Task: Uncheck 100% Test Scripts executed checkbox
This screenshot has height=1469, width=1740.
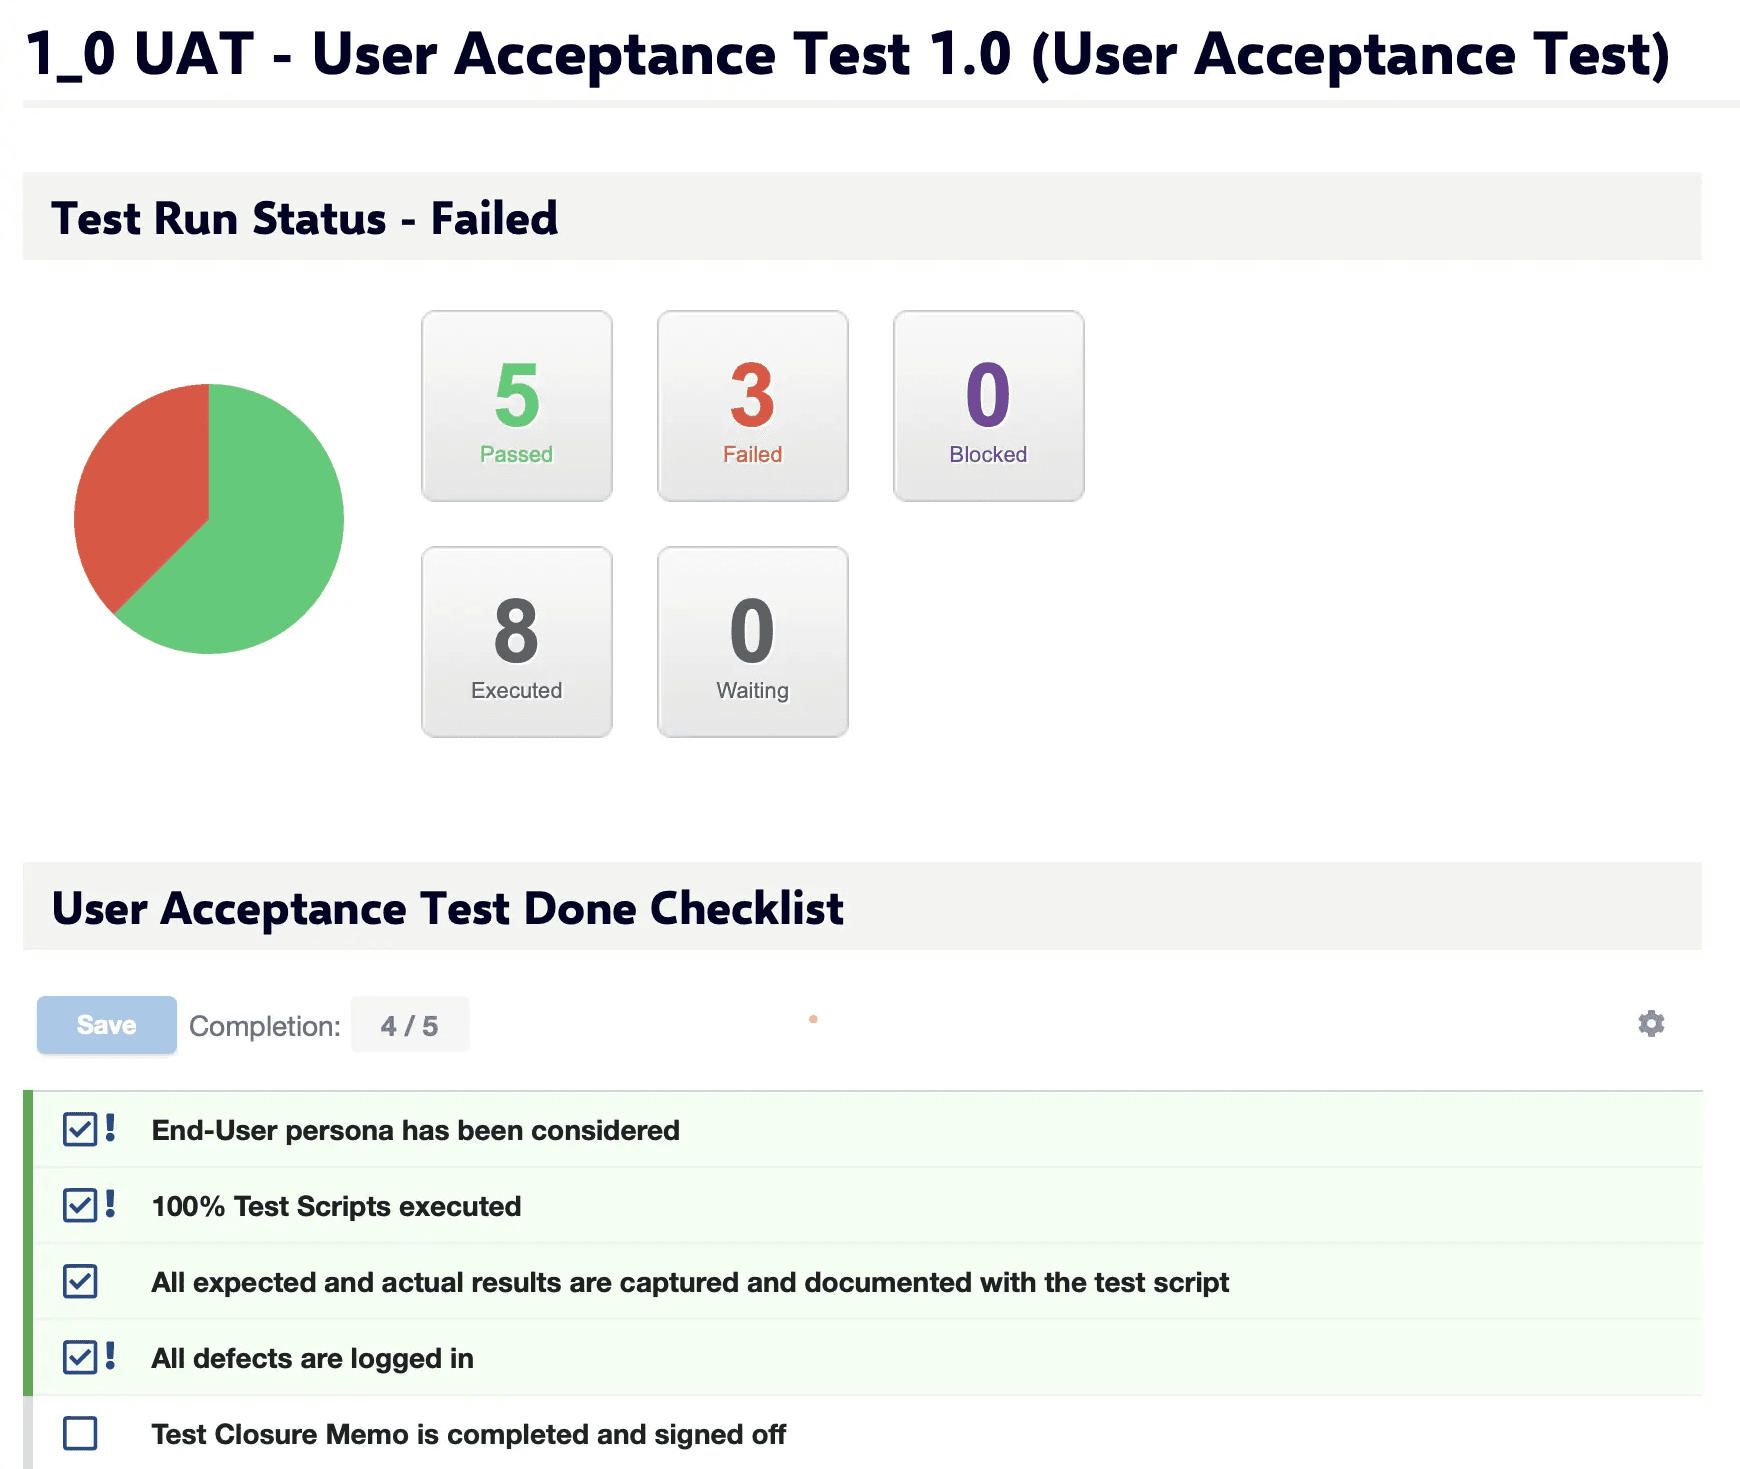Action: (80, 1205)
